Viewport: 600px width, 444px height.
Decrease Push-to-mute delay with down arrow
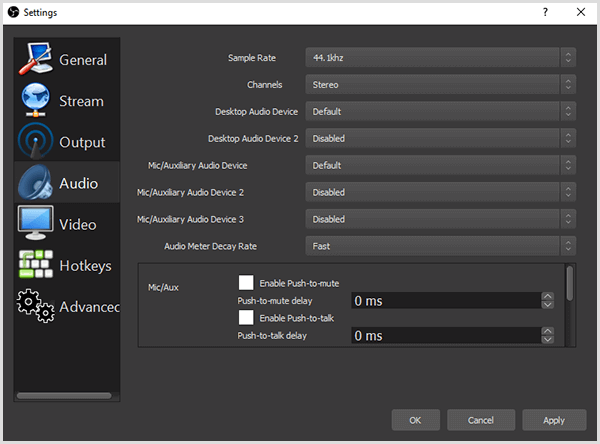tap(548, 305)
